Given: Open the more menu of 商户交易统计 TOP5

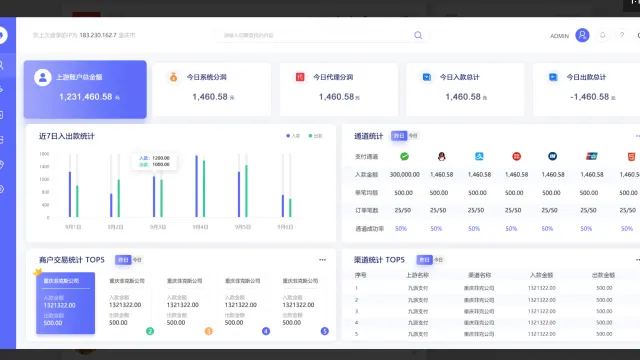Looking at the screenshot, I should point(322,260).
